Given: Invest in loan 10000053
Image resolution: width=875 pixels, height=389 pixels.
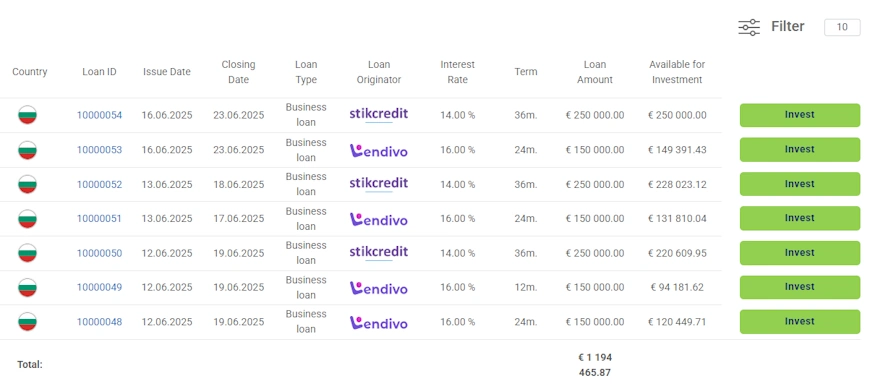Looking at the screenshot, I should click(800, 150).
